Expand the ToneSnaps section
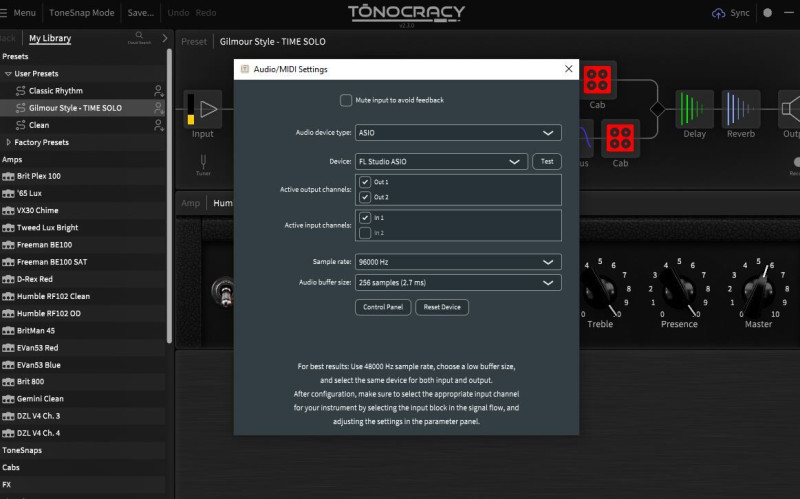The height and width of the screenshot is (499, 800). (22, 451)
